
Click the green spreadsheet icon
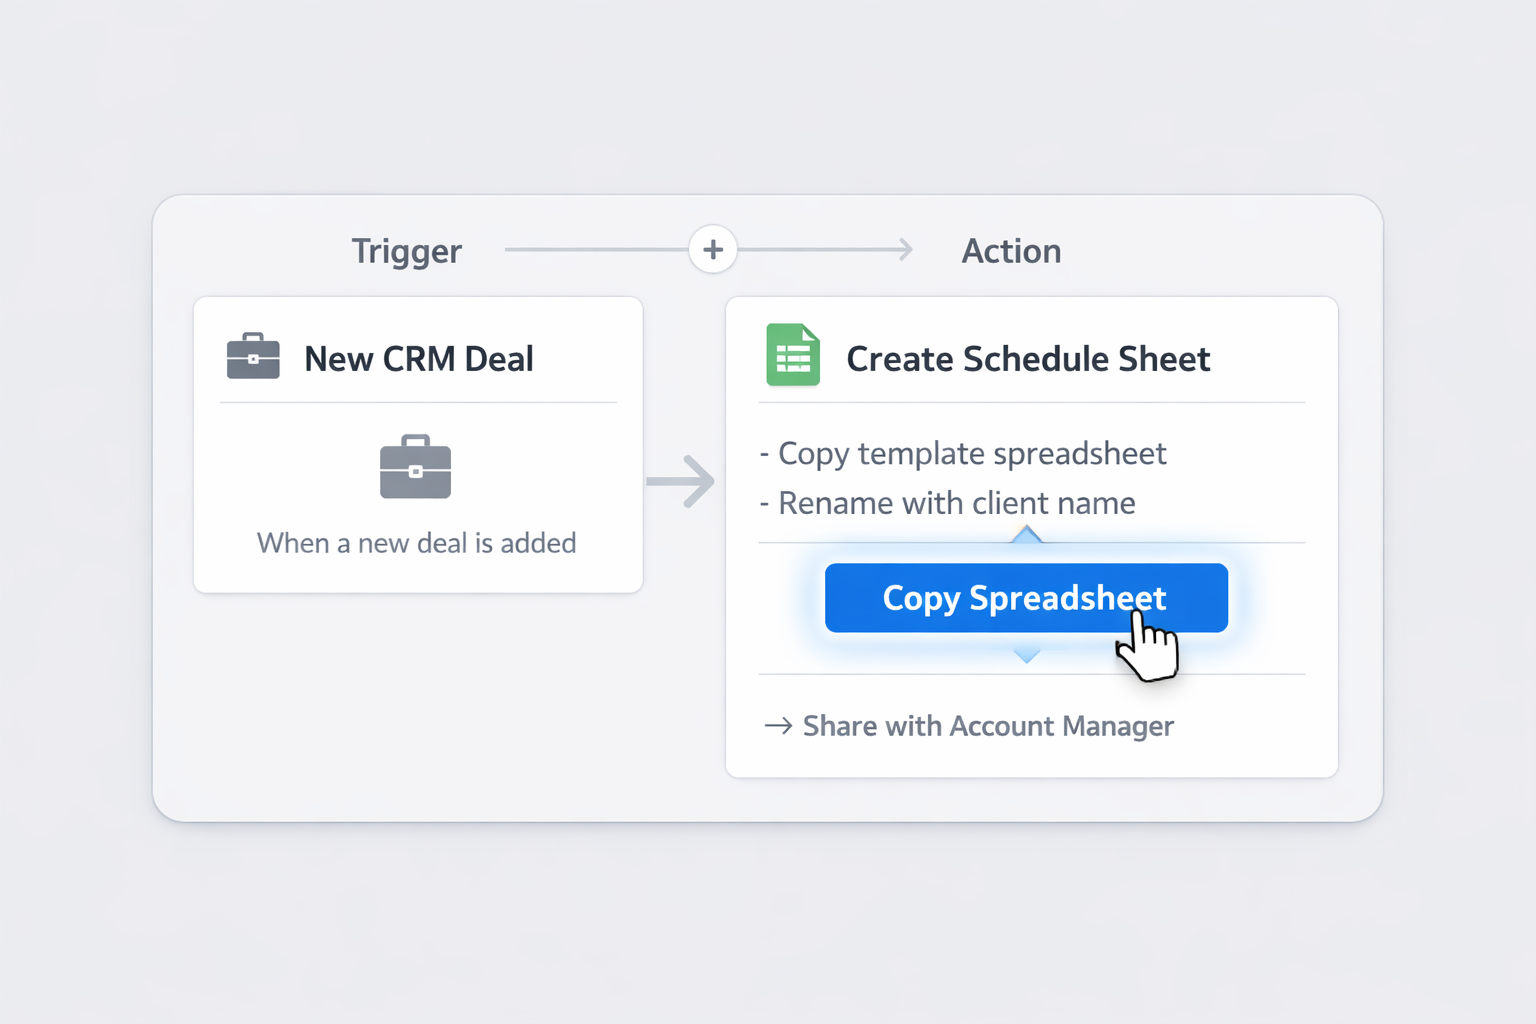point(793,355)
